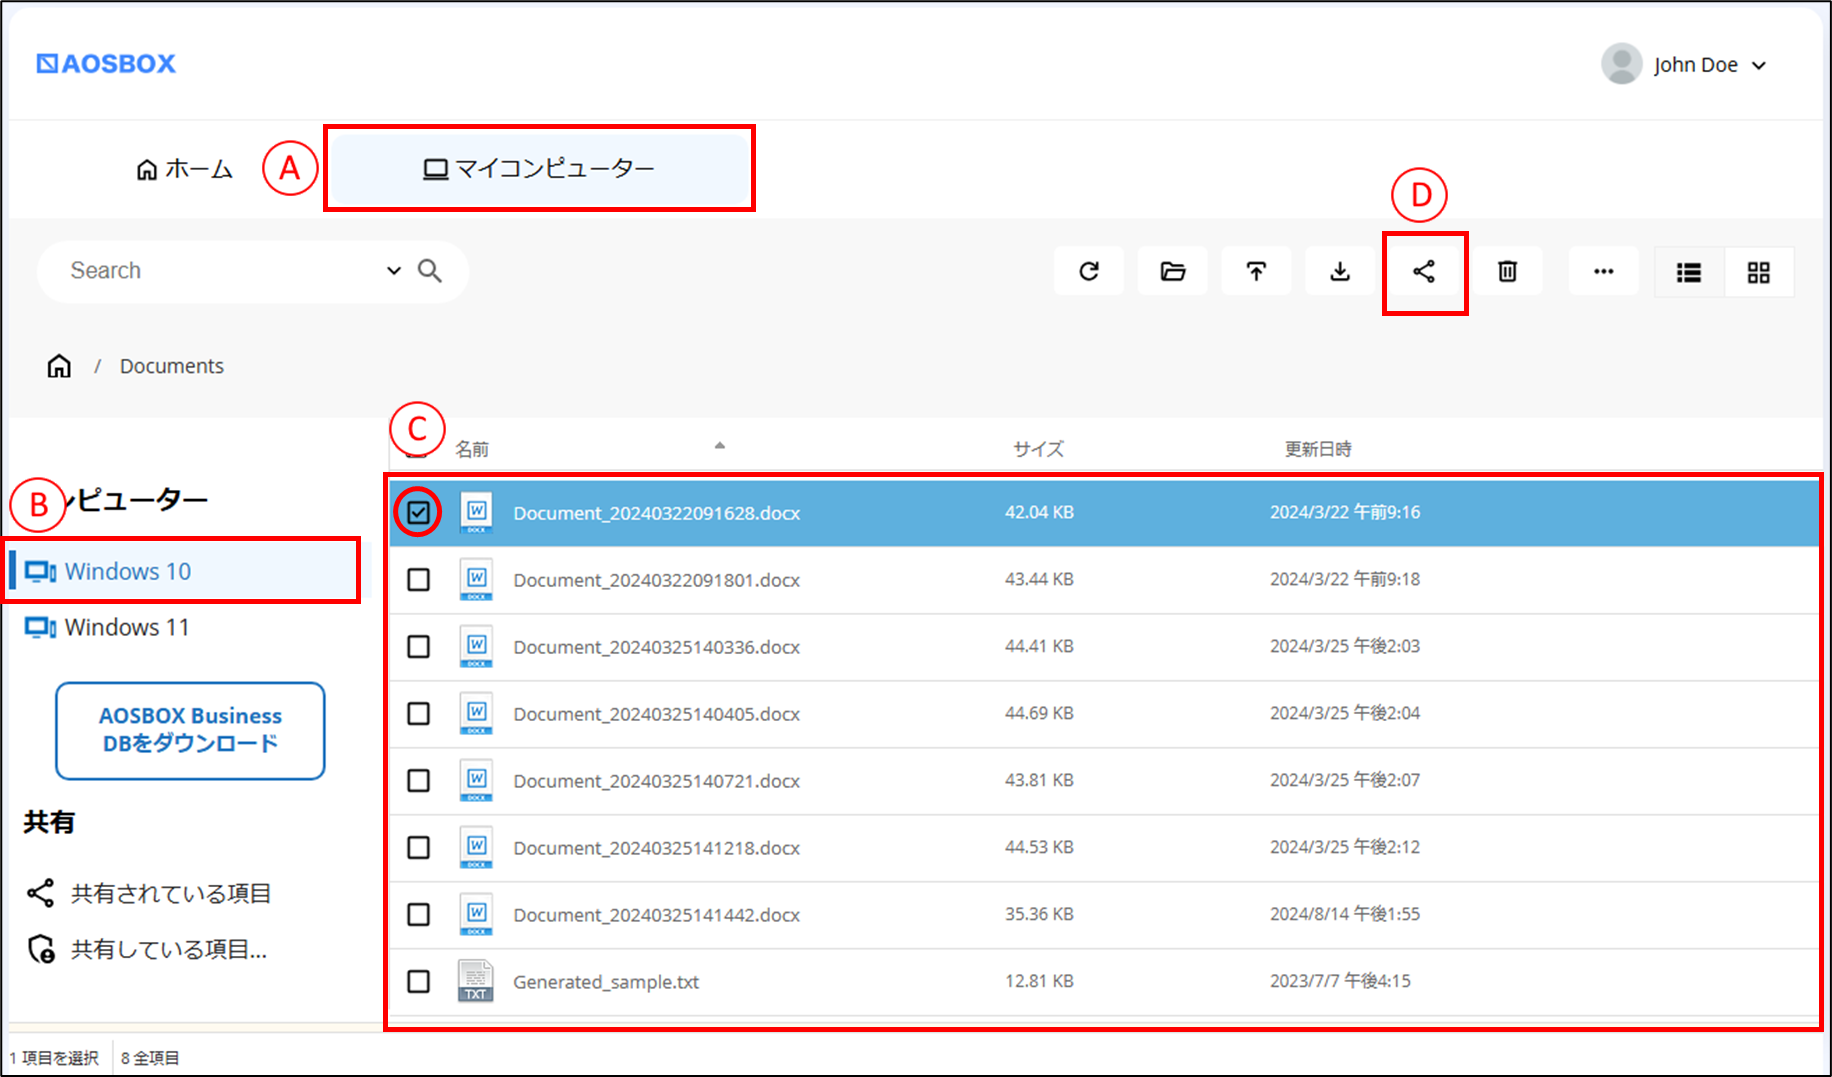
Task: Click the AOSBOX logo
Action: coord(106,64)
